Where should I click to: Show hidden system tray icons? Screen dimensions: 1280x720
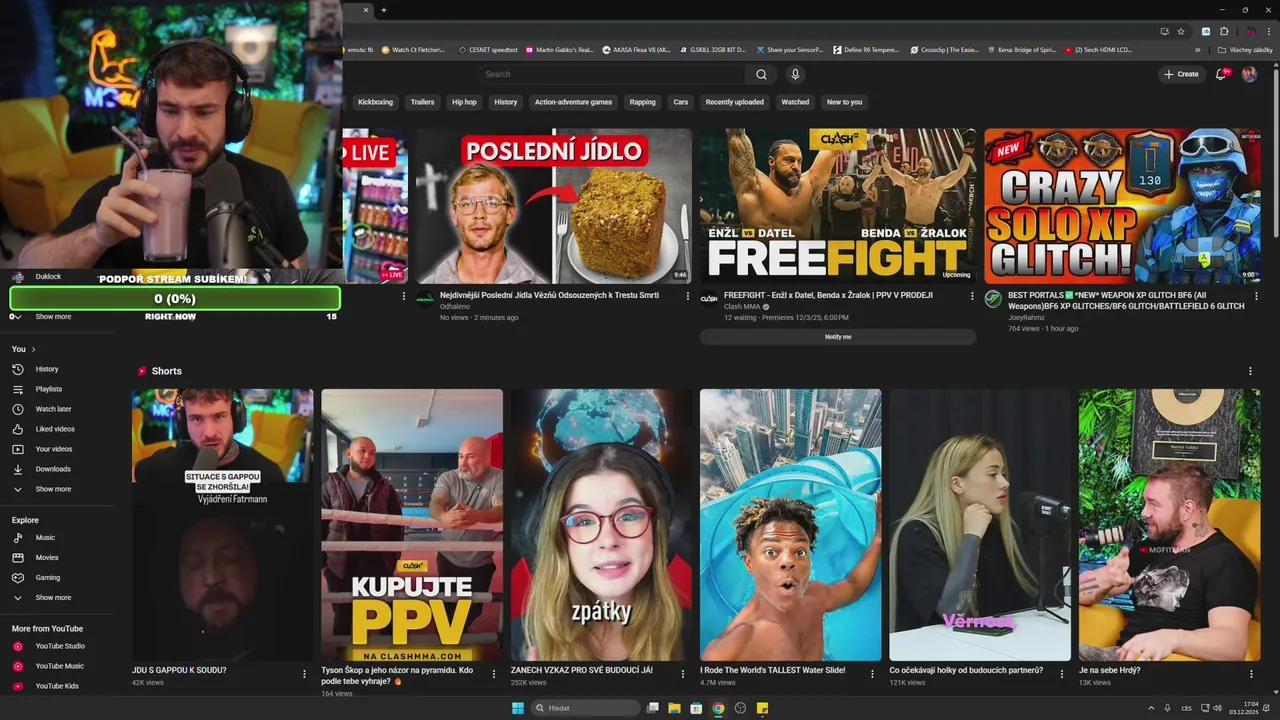[x=1151, y=708]
